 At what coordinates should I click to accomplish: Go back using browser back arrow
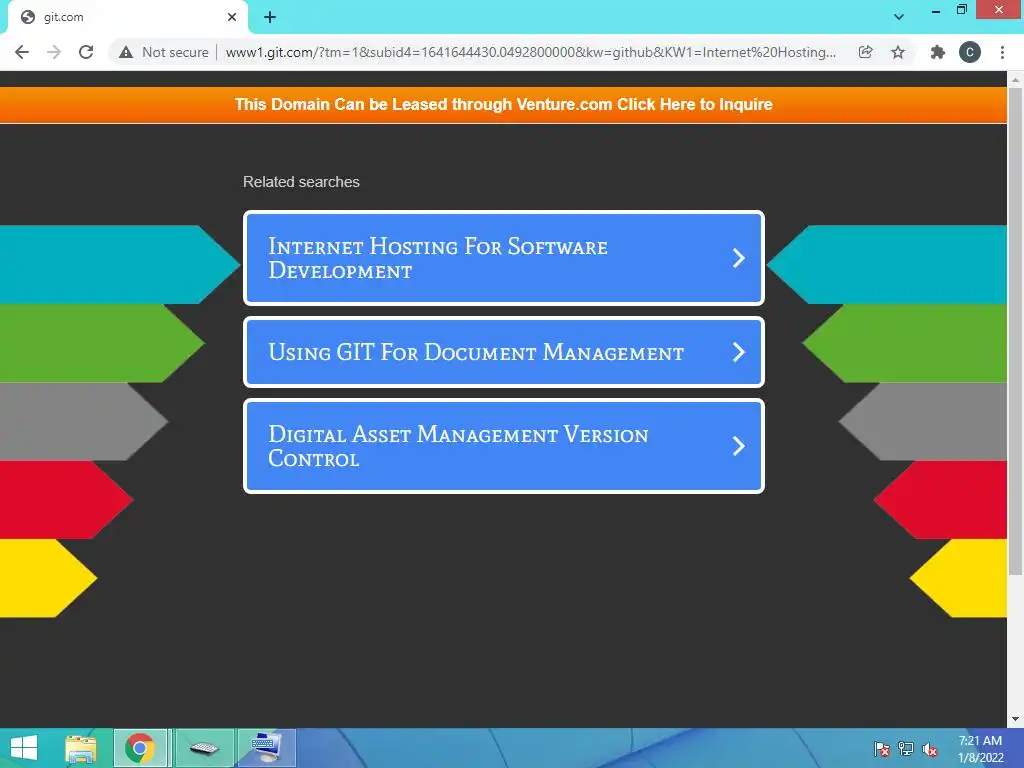(x=22, y=52)
